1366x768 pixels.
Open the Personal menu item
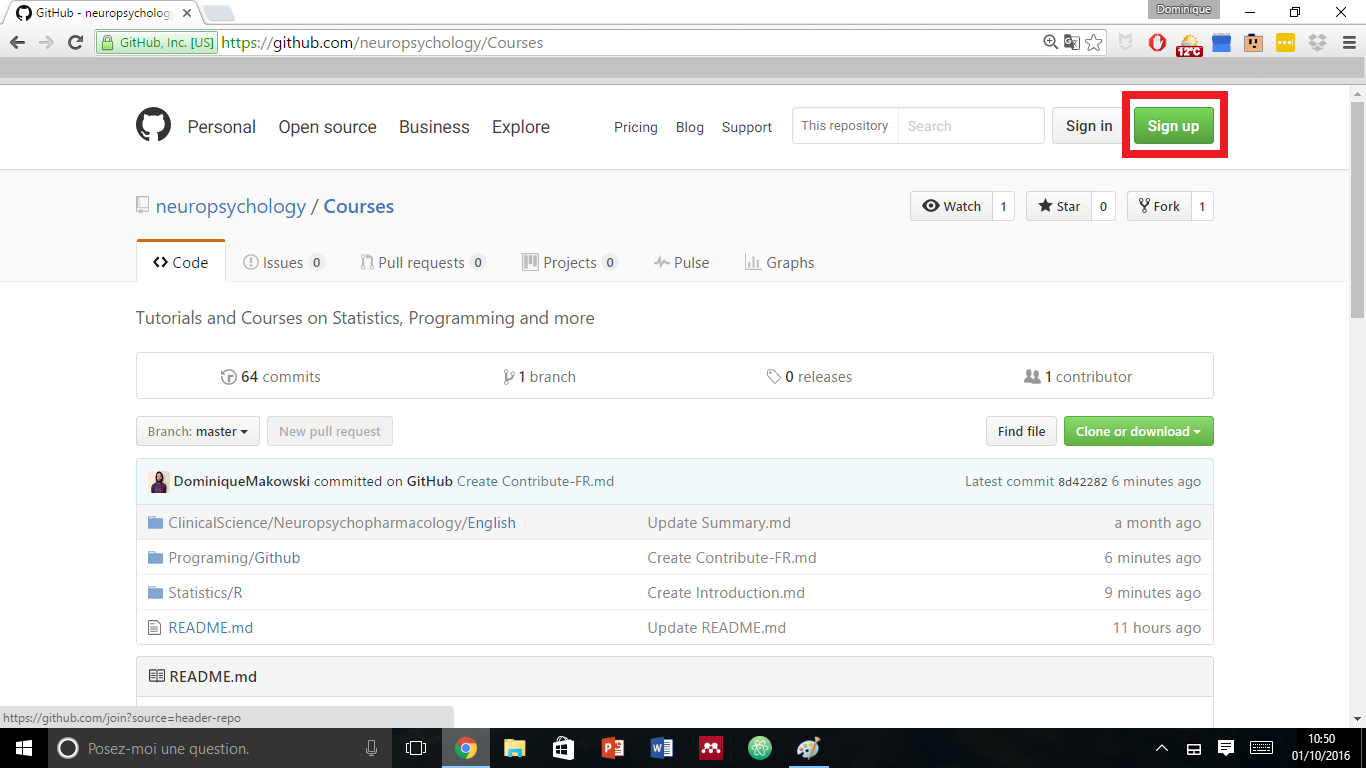pyautogui.click(x=222, y=127)
